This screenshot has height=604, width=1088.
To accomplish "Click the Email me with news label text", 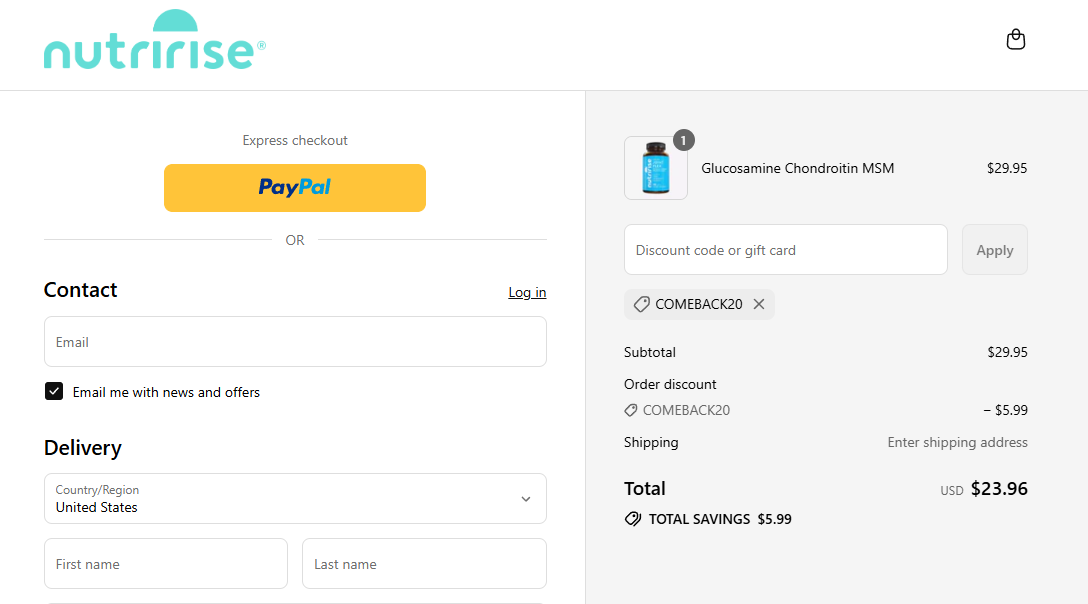I will click(x=166, y=392).
